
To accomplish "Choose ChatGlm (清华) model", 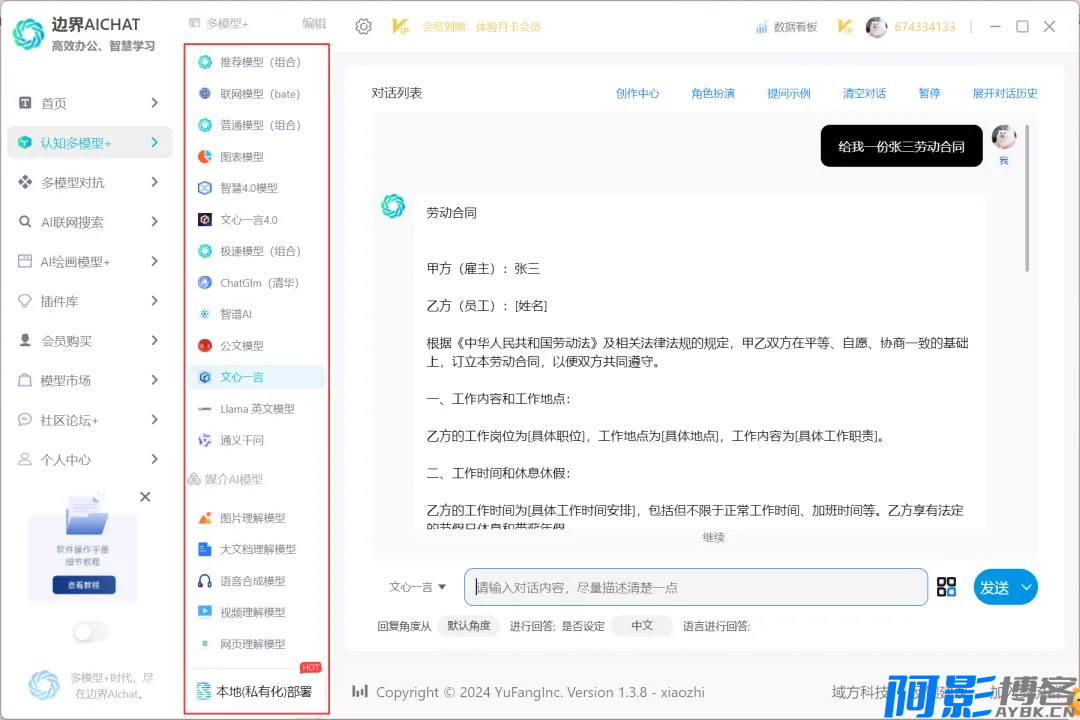I will [256, 283].
